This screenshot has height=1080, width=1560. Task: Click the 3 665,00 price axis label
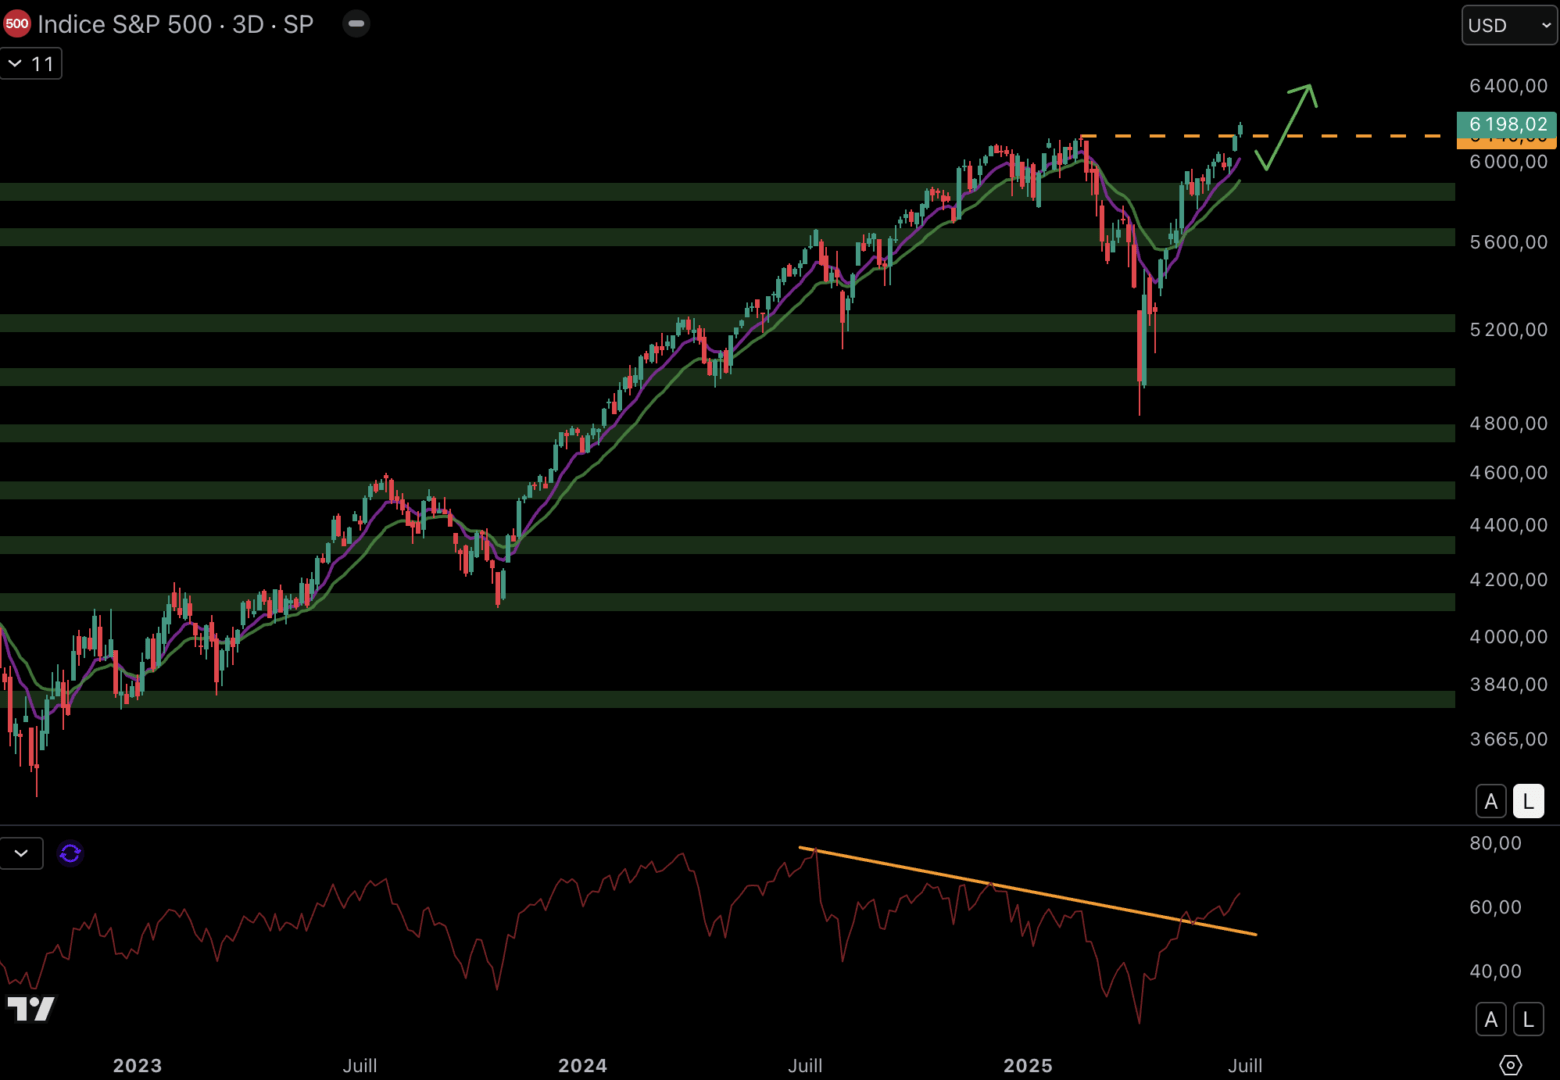(1508, 739)
